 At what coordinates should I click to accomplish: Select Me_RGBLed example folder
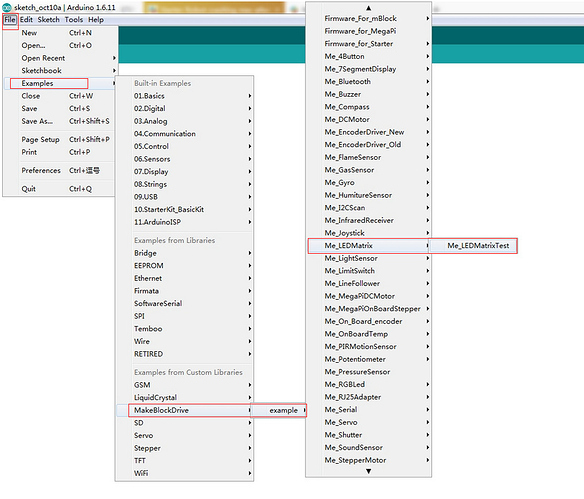tap(369, 385)
